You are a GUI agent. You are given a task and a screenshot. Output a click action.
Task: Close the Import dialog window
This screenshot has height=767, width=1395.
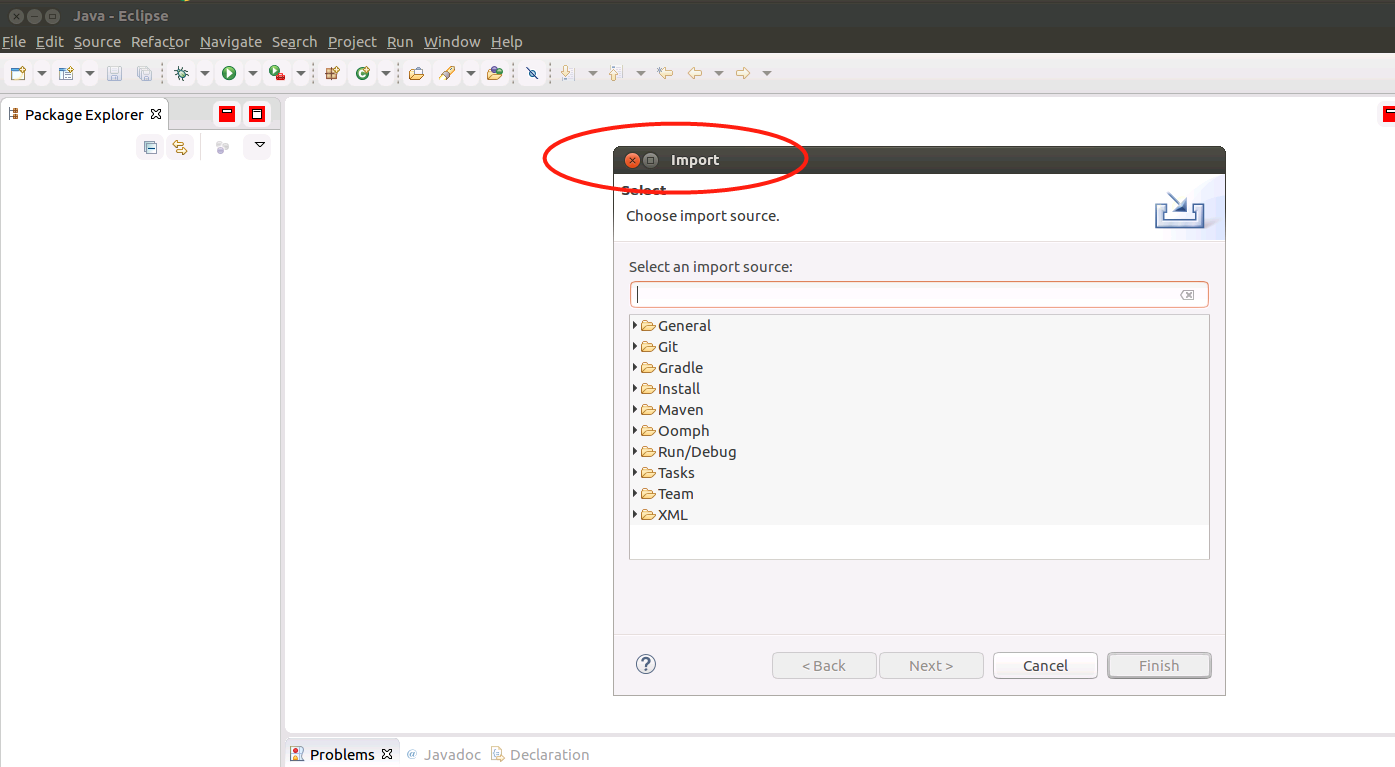coord(632,160)
